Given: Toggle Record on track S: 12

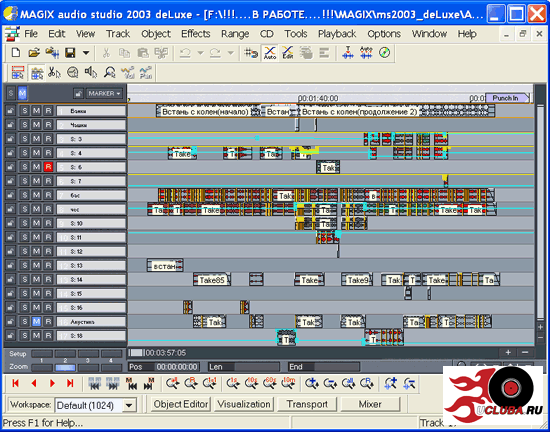Looking at the screenshot, I should [48, 251].
